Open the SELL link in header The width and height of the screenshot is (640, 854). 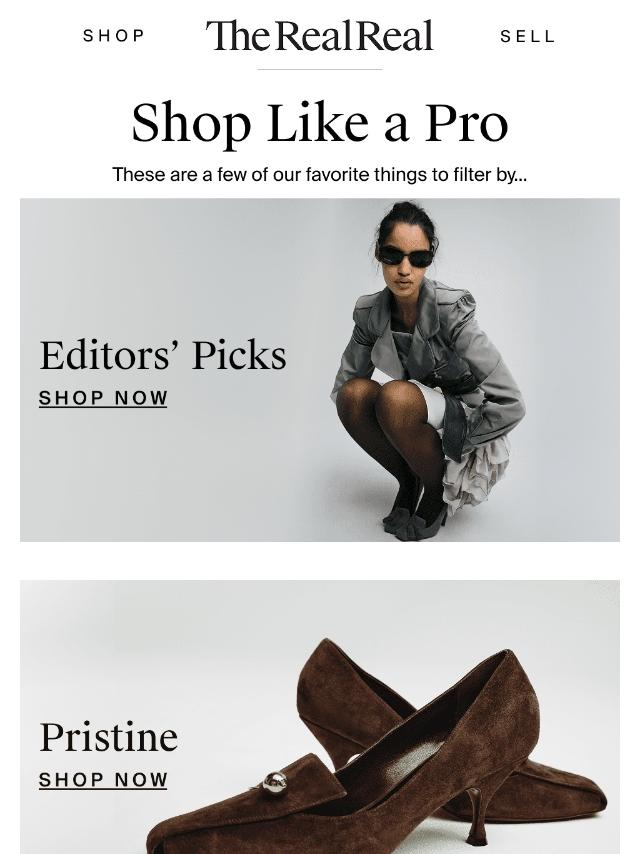tap(527, 36)
